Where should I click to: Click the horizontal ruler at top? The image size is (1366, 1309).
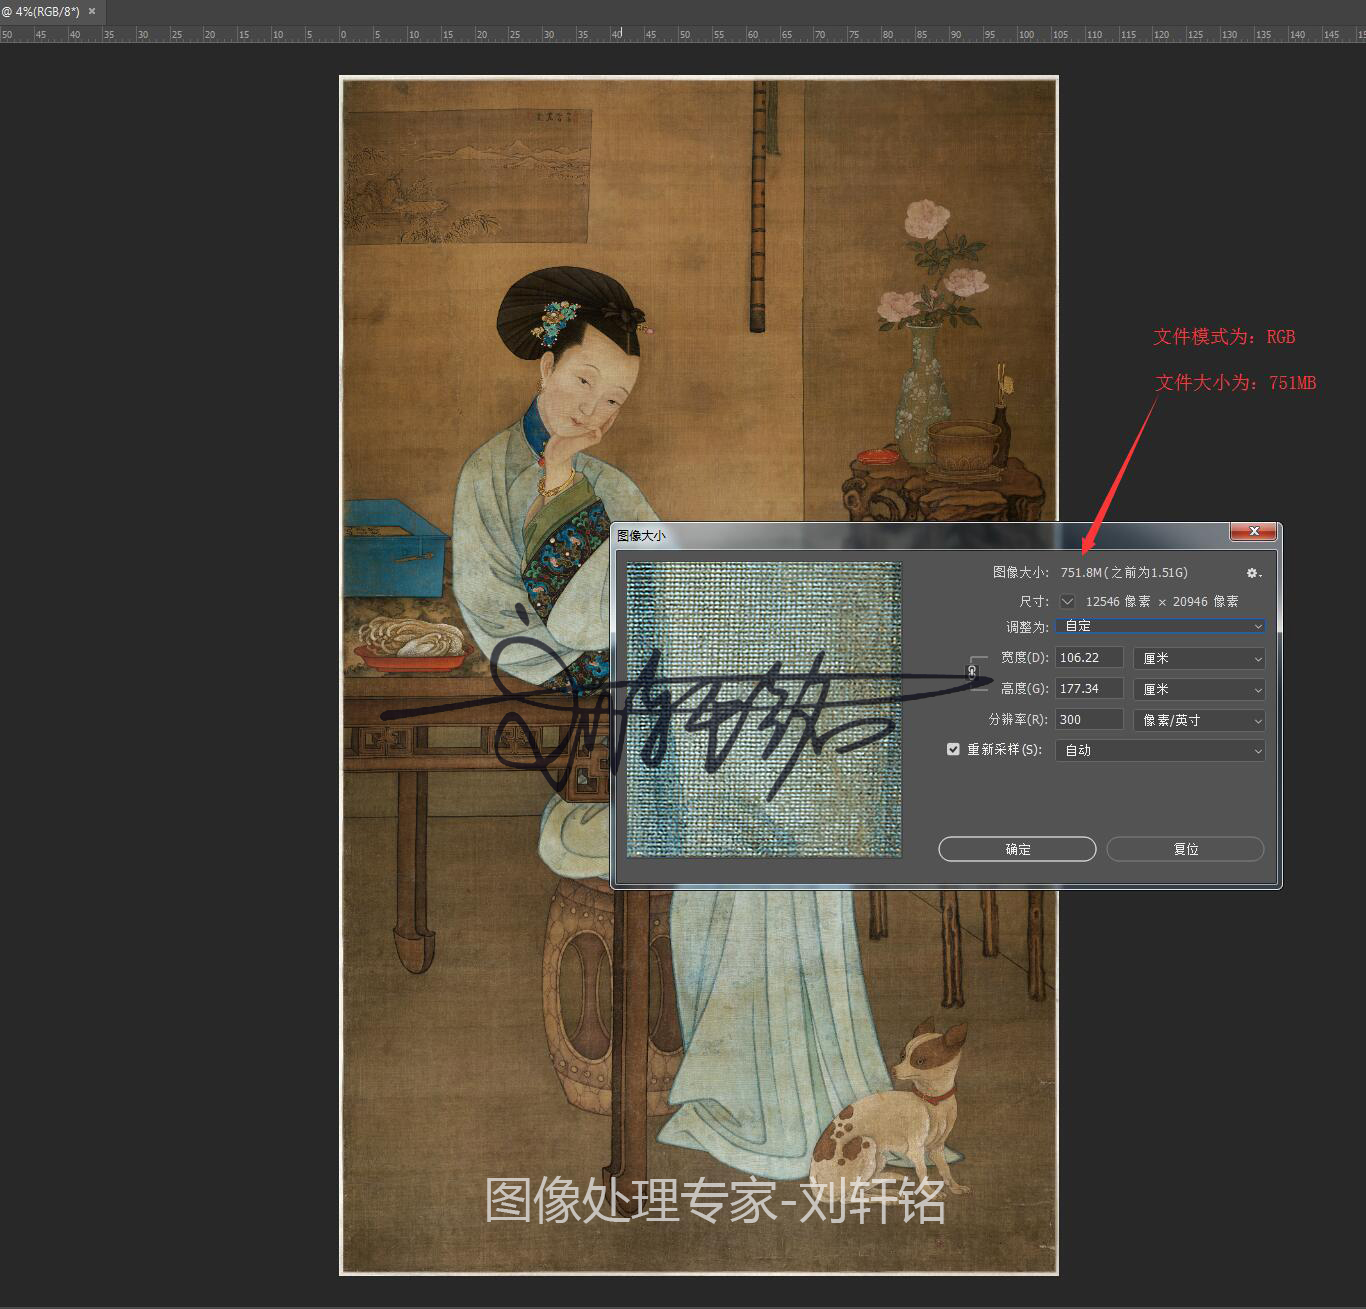click(x=683, y=34)
